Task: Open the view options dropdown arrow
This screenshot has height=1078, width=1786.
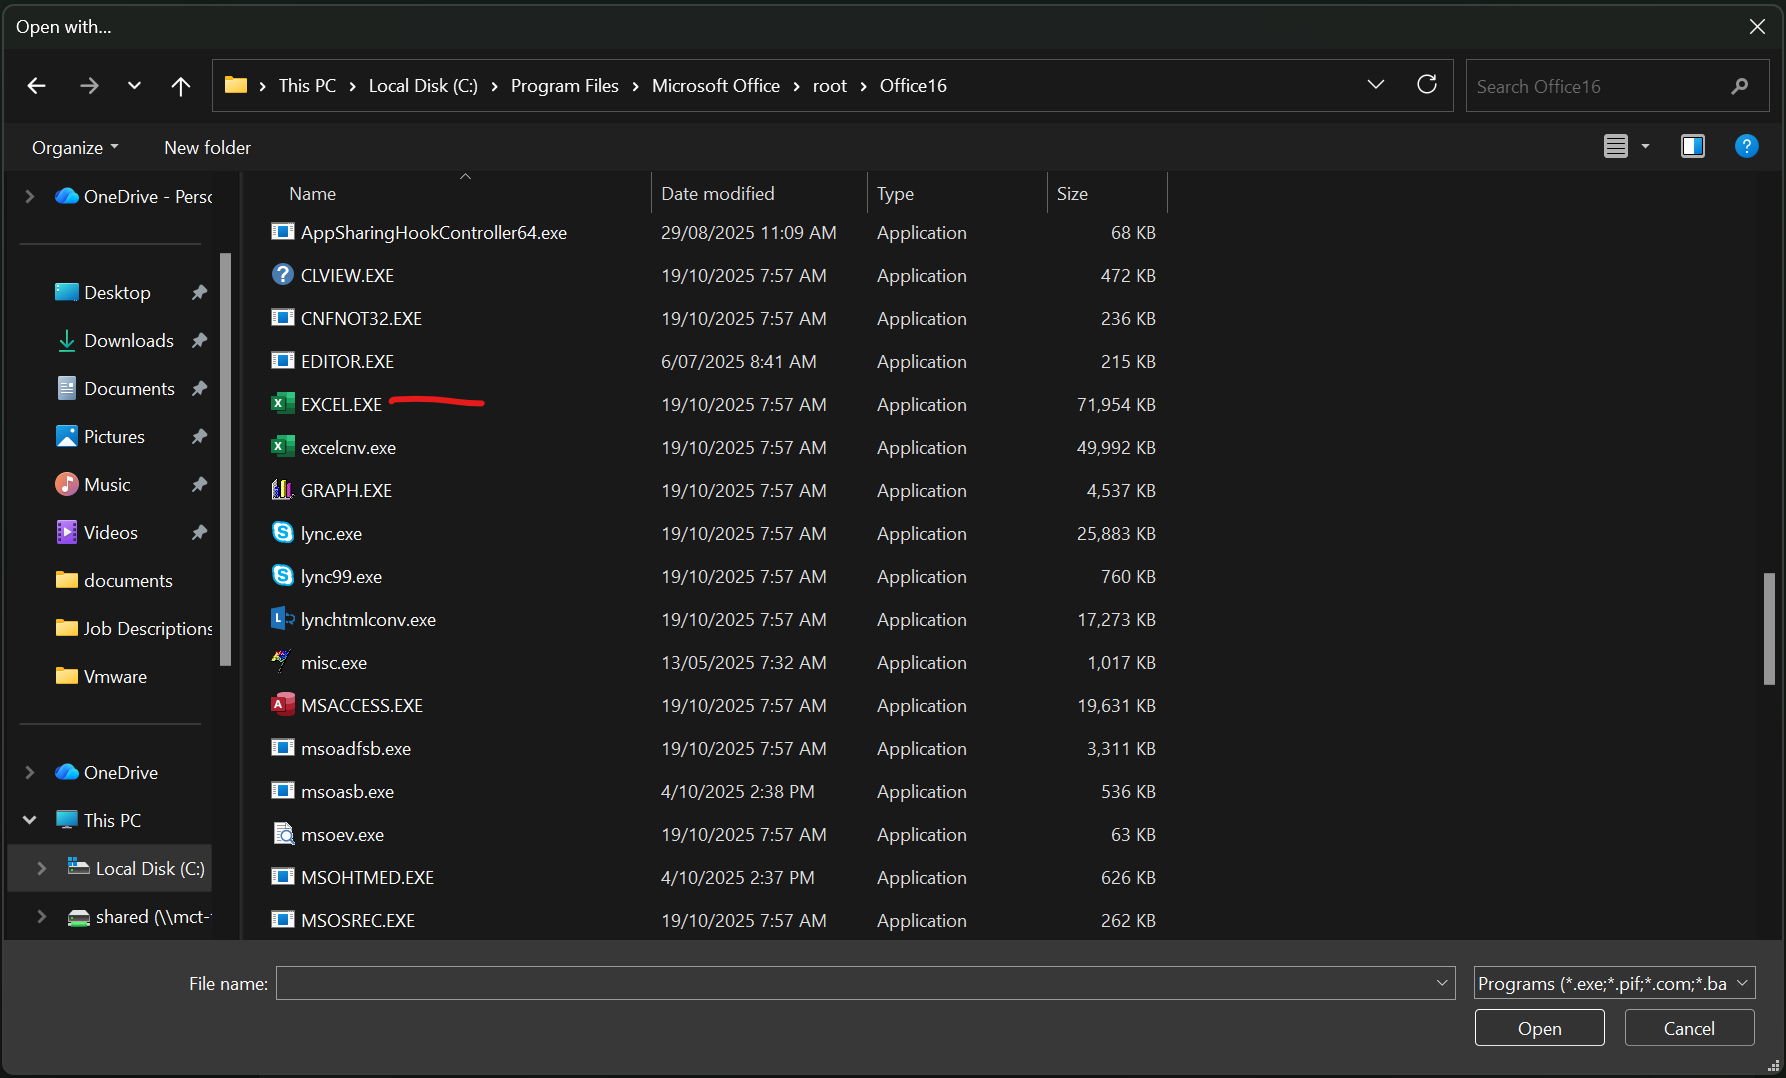Action: tap(1645, 147)
